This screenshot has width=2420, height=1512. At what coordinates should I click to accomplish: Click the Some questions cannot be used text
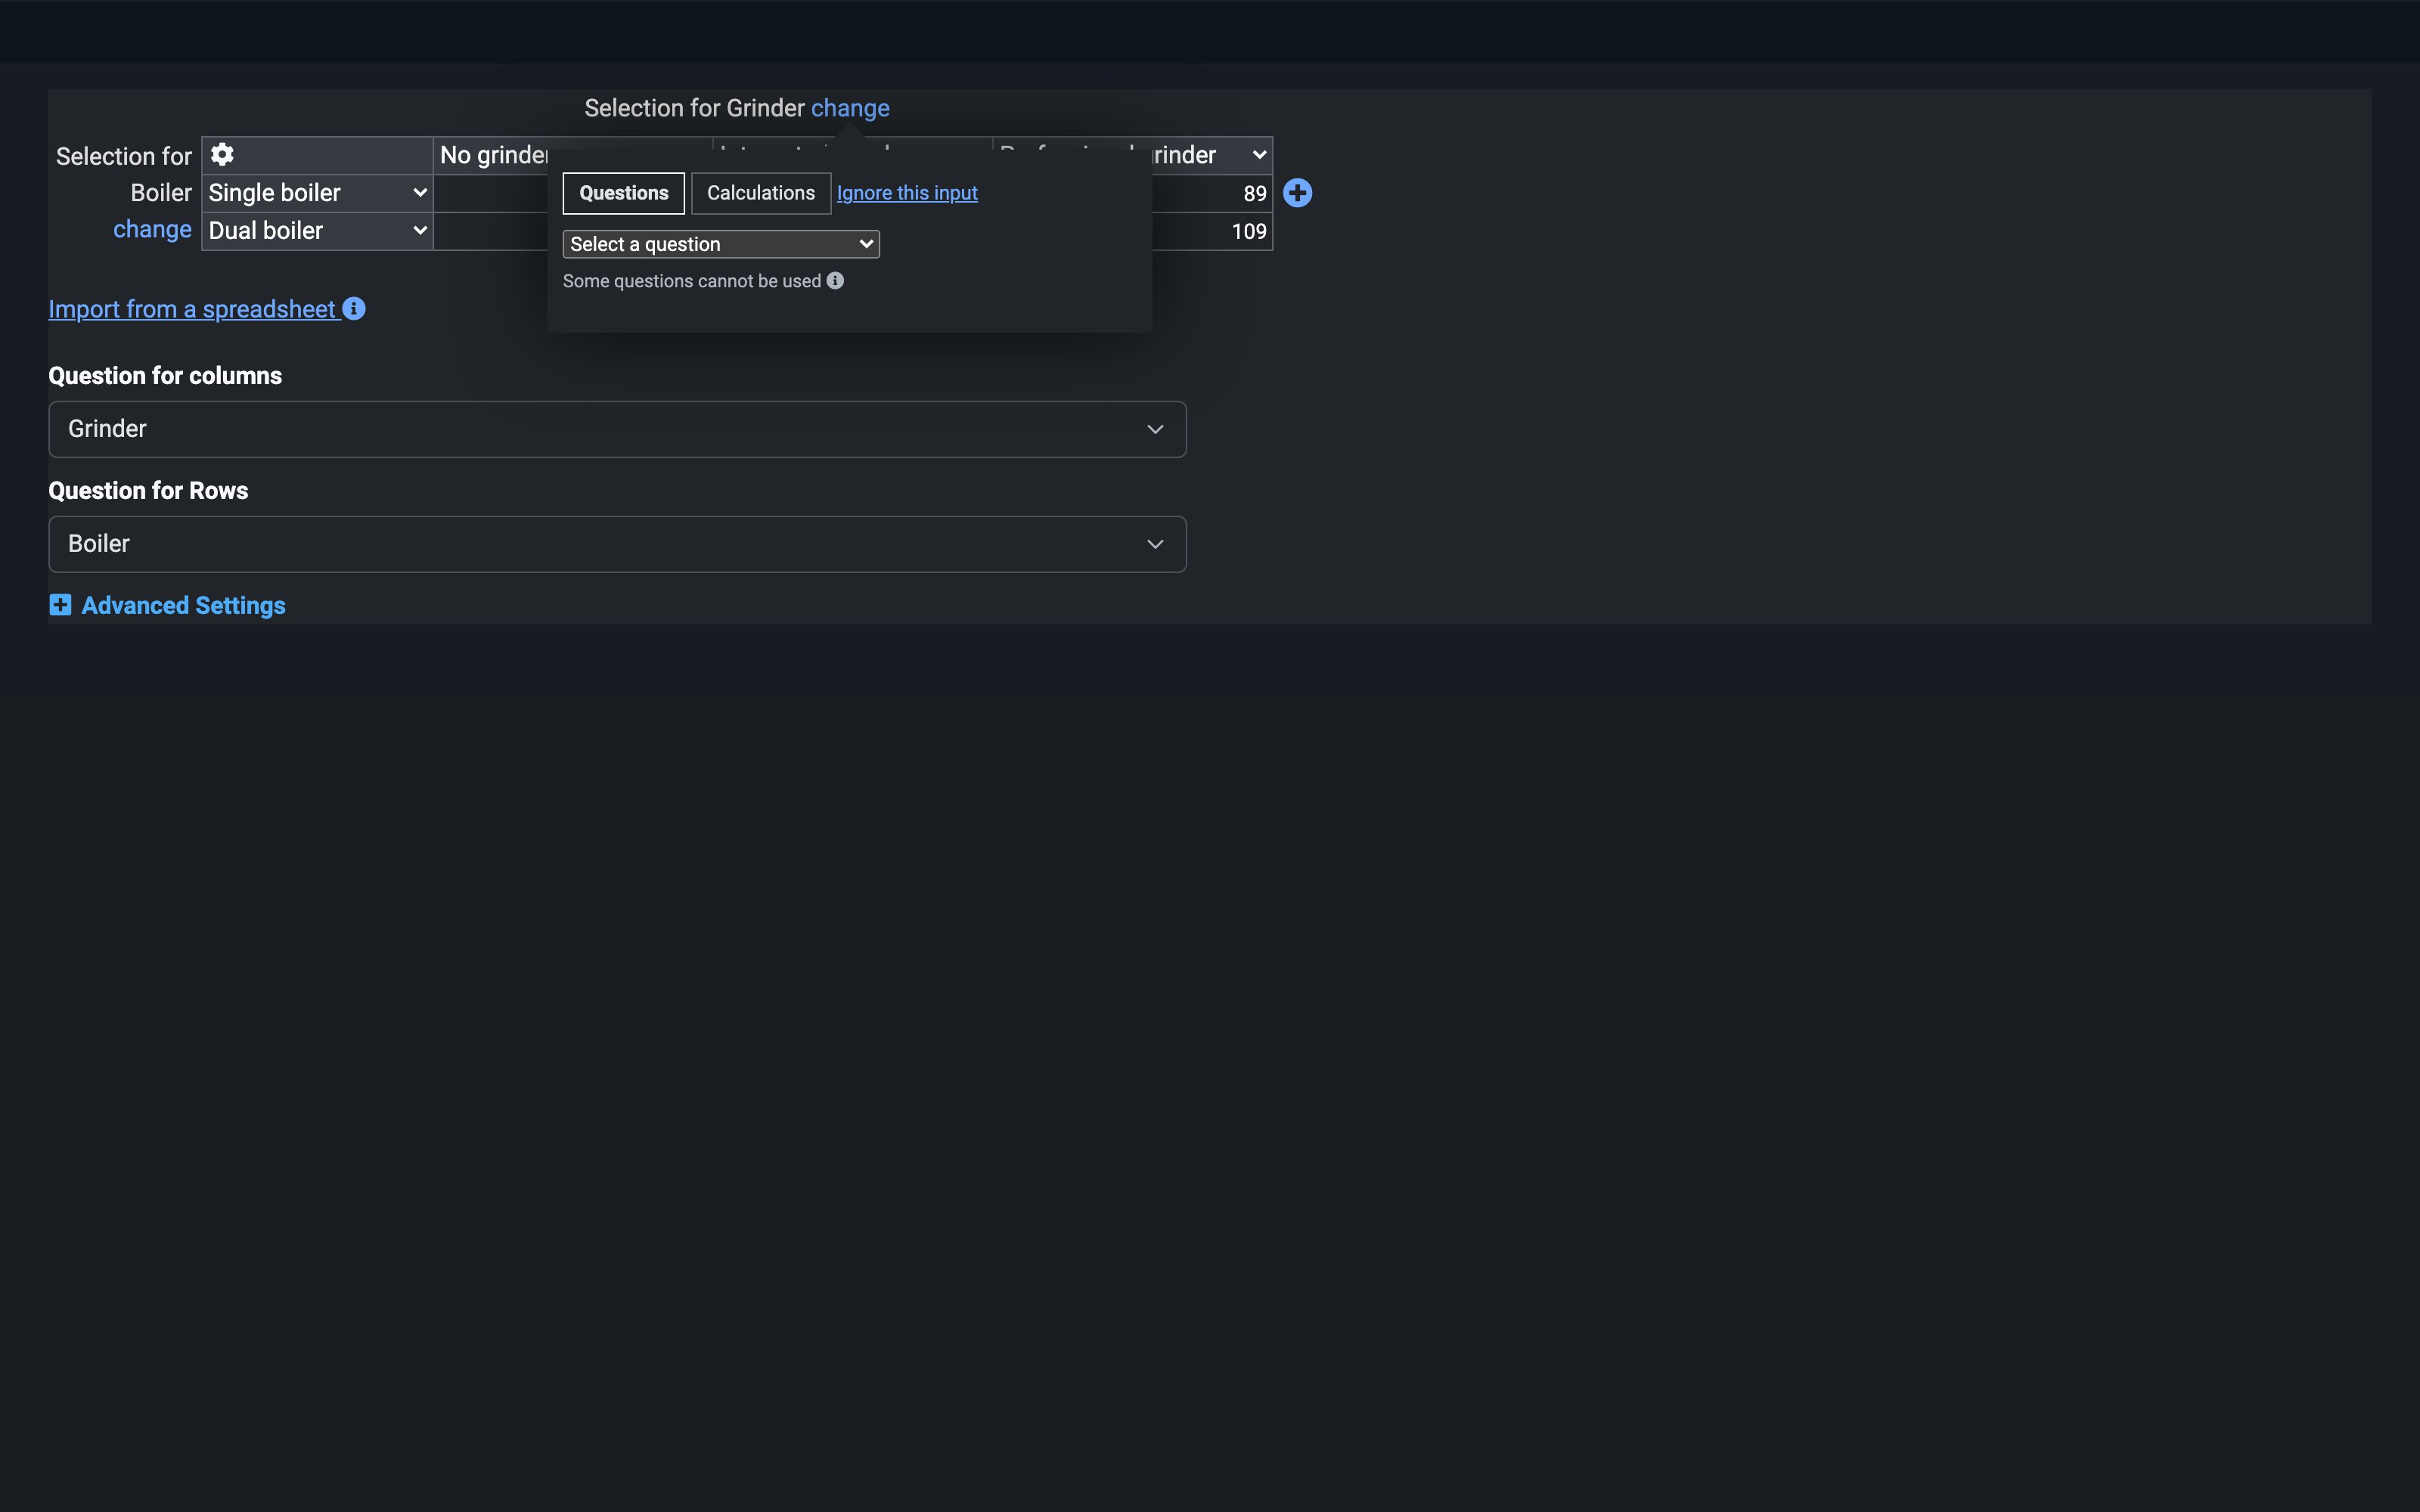[x=692, y=281]
